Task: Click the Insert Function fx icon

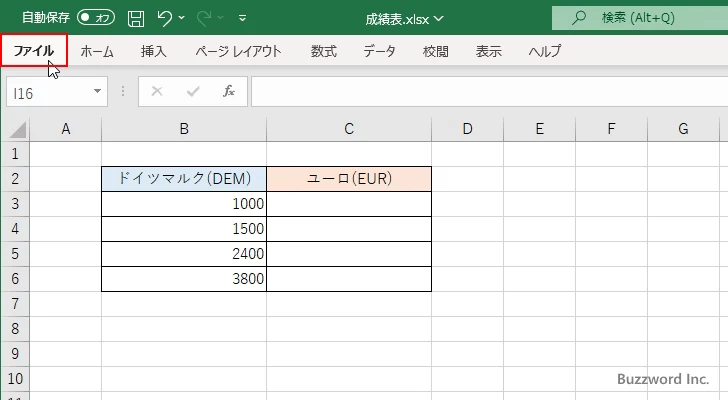Action: point(229,91)
